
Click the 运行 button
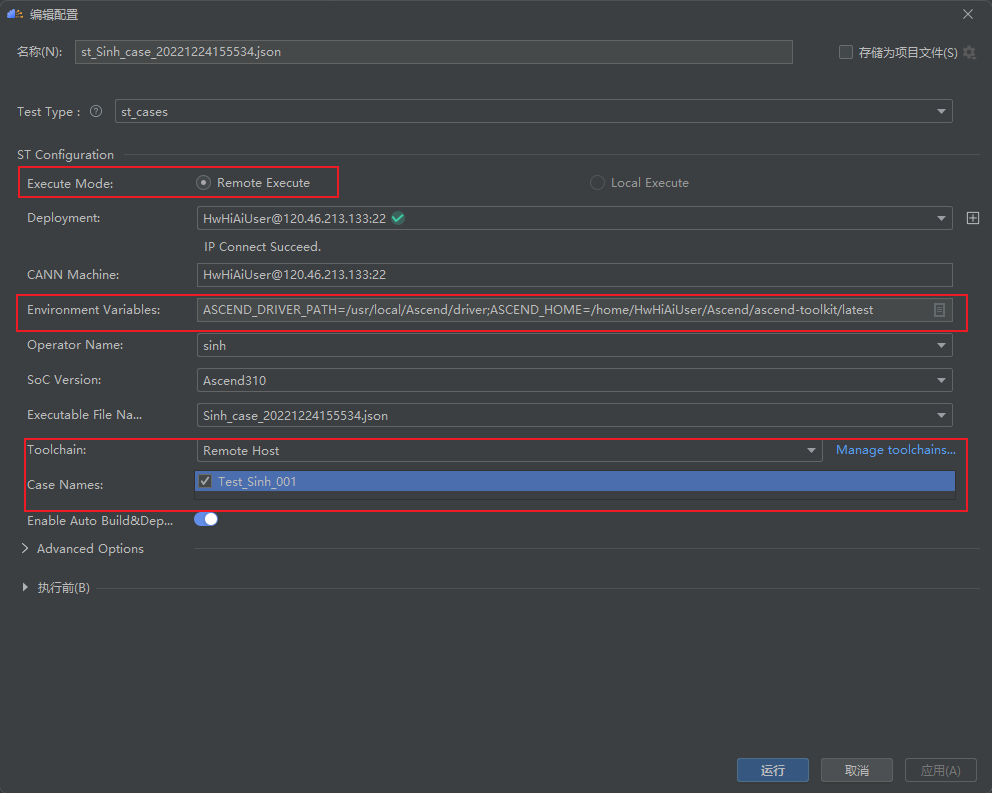(x=772, y=770)
